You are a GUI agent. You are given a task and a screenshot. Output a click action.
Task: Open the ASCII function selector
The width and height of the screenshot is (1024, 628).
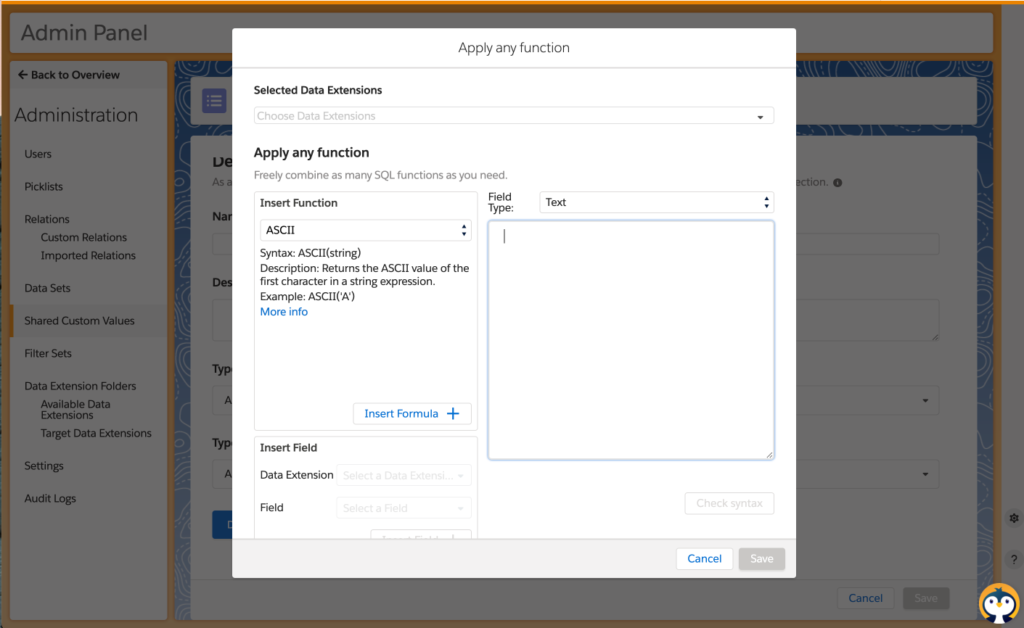click(x=365, y=230)
